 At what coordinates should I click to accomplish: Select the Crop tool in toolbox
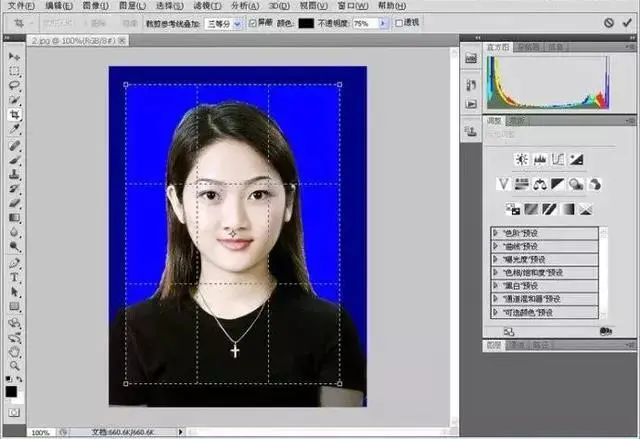pos(14,114)
